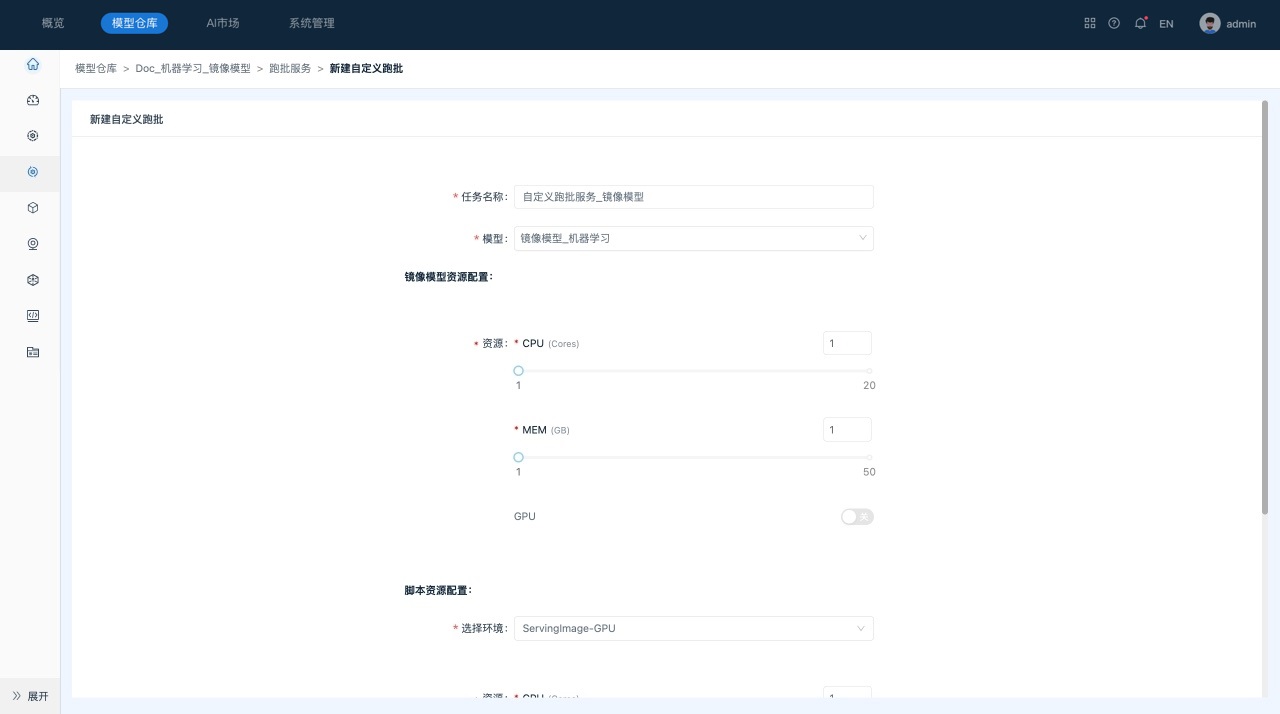This screenshot has width=1280, height=714.
Task: Switch language with EN button
Action: coord(1166,24)
